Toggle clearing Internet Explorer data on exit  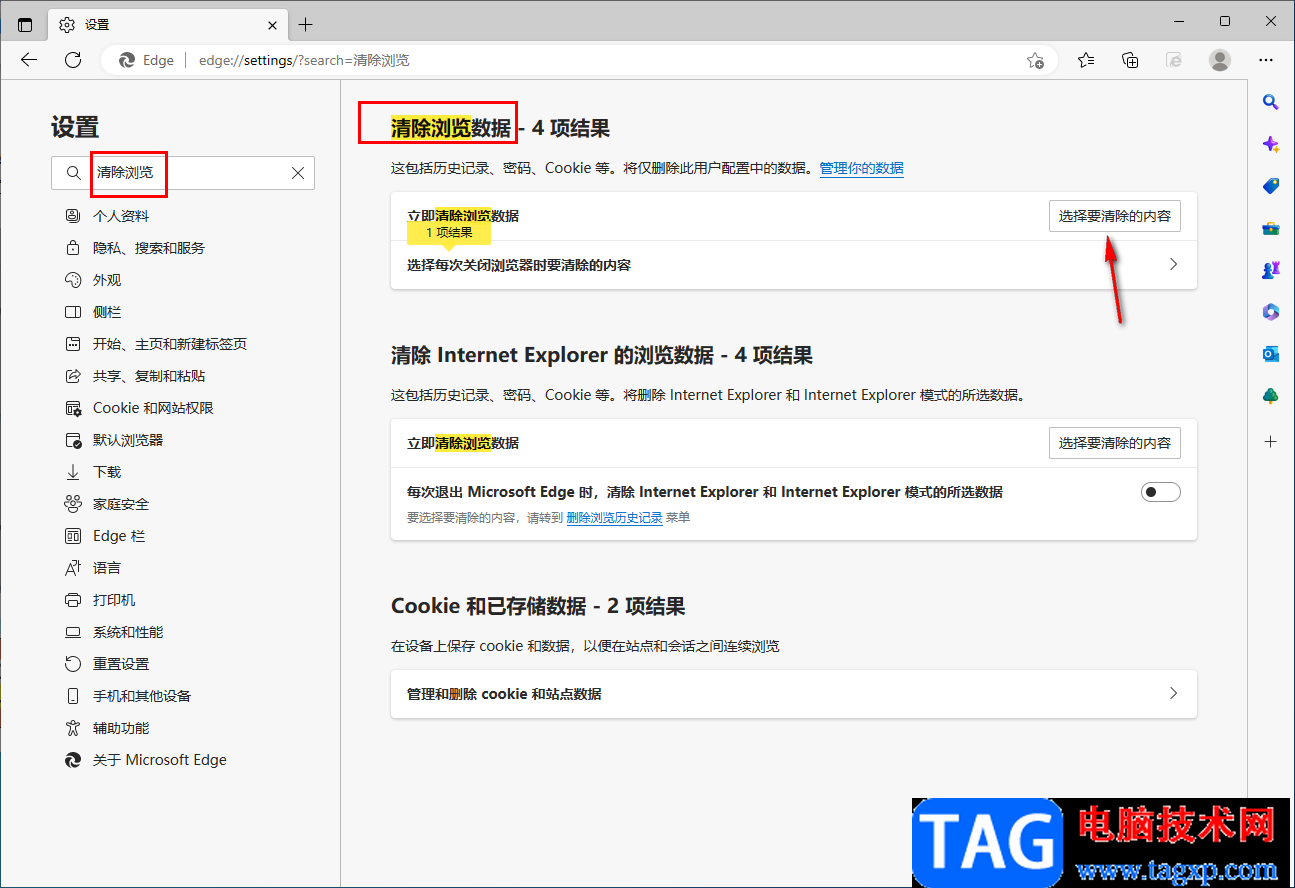[x=1160, y=492]
